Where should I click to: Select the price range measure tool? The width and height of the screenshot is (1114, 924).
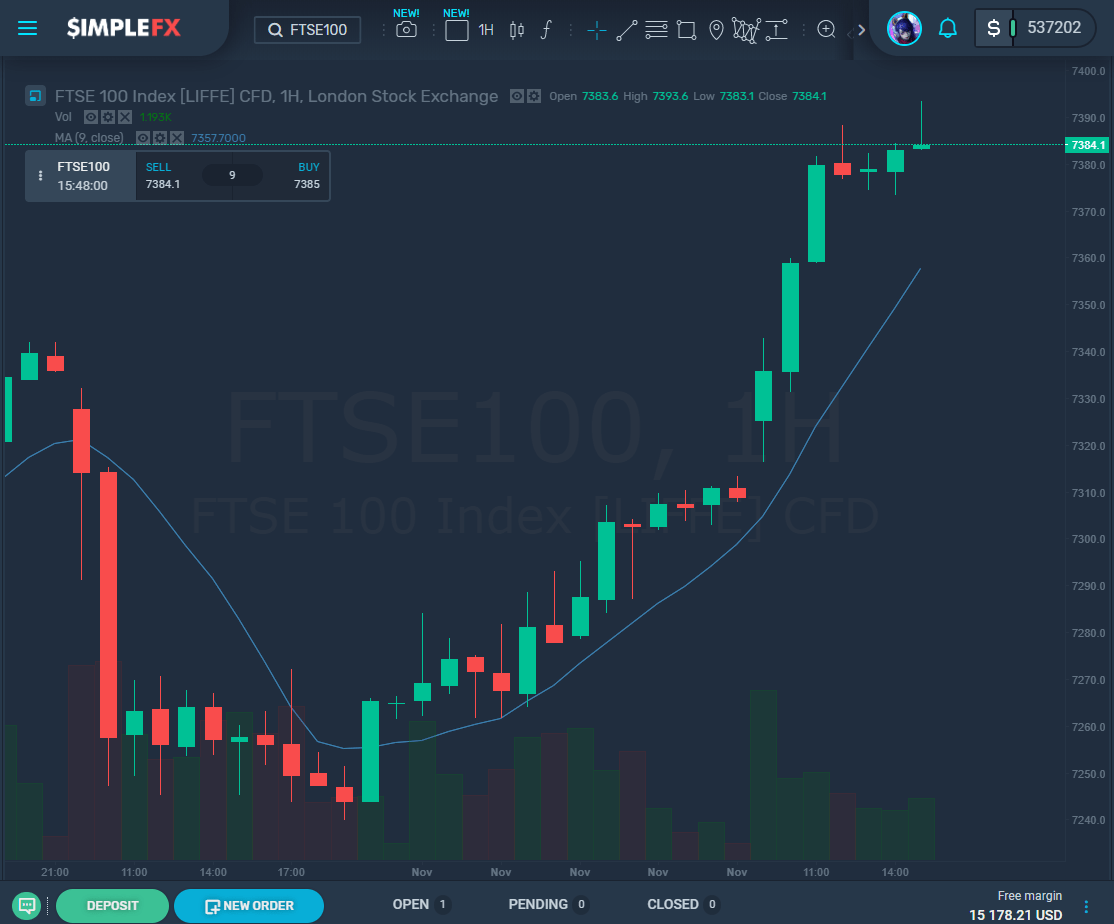(777, 30)
